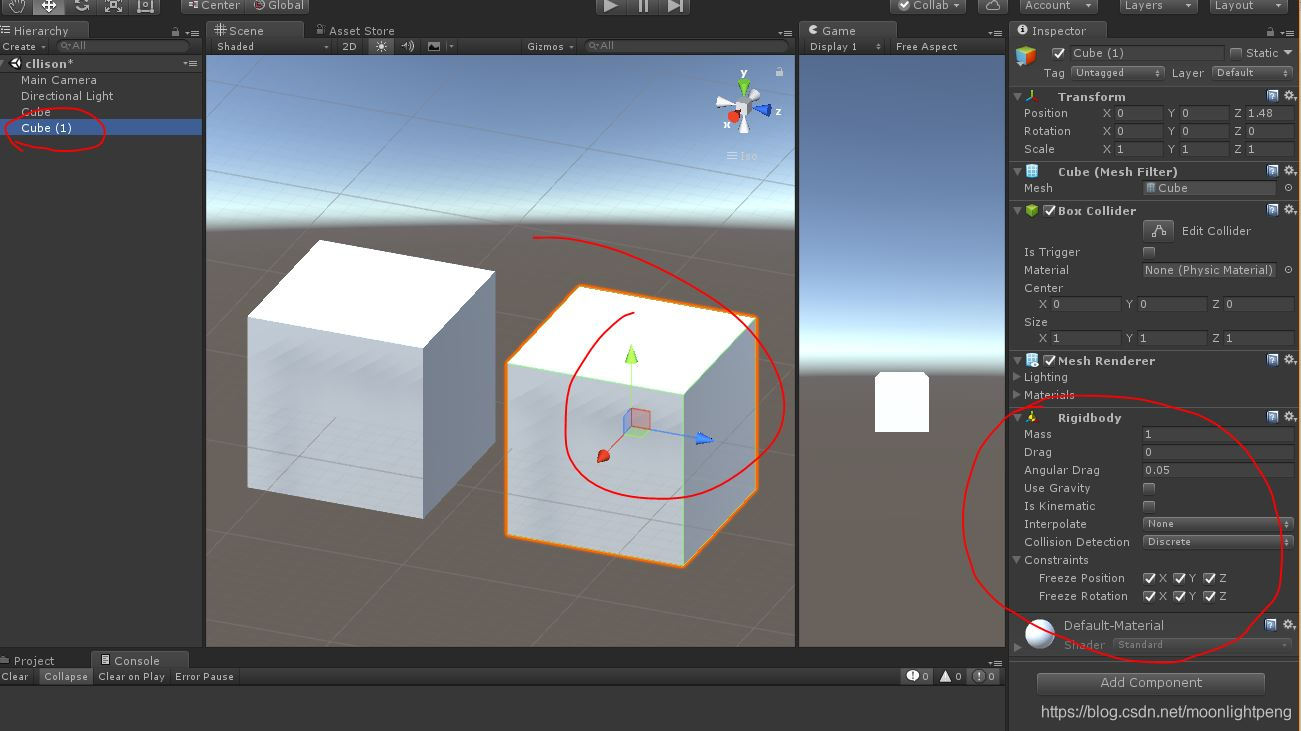Open the Inspector panel options menu
This screenshot has height=731, width=1301.
pyautogui.click(x=1289, y=32)
